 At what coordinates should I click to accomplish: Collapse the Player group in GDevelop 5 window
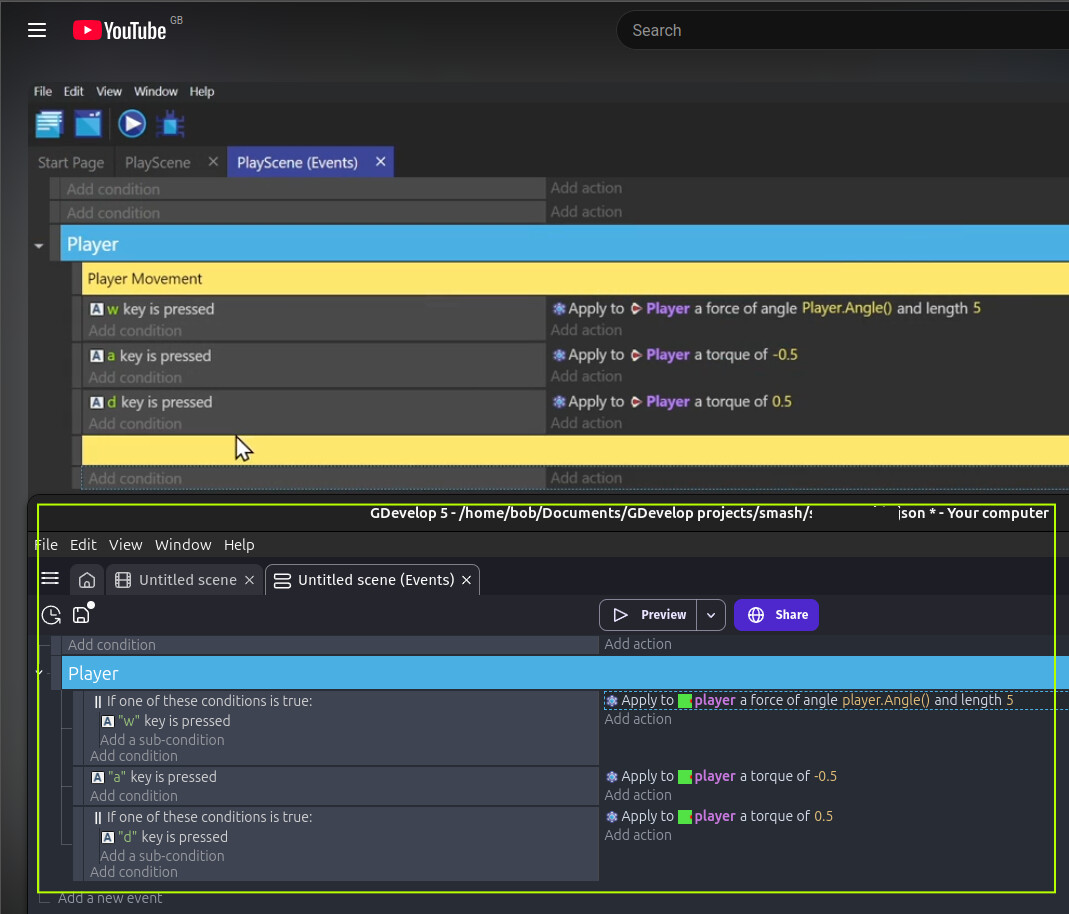pos(40,673)
